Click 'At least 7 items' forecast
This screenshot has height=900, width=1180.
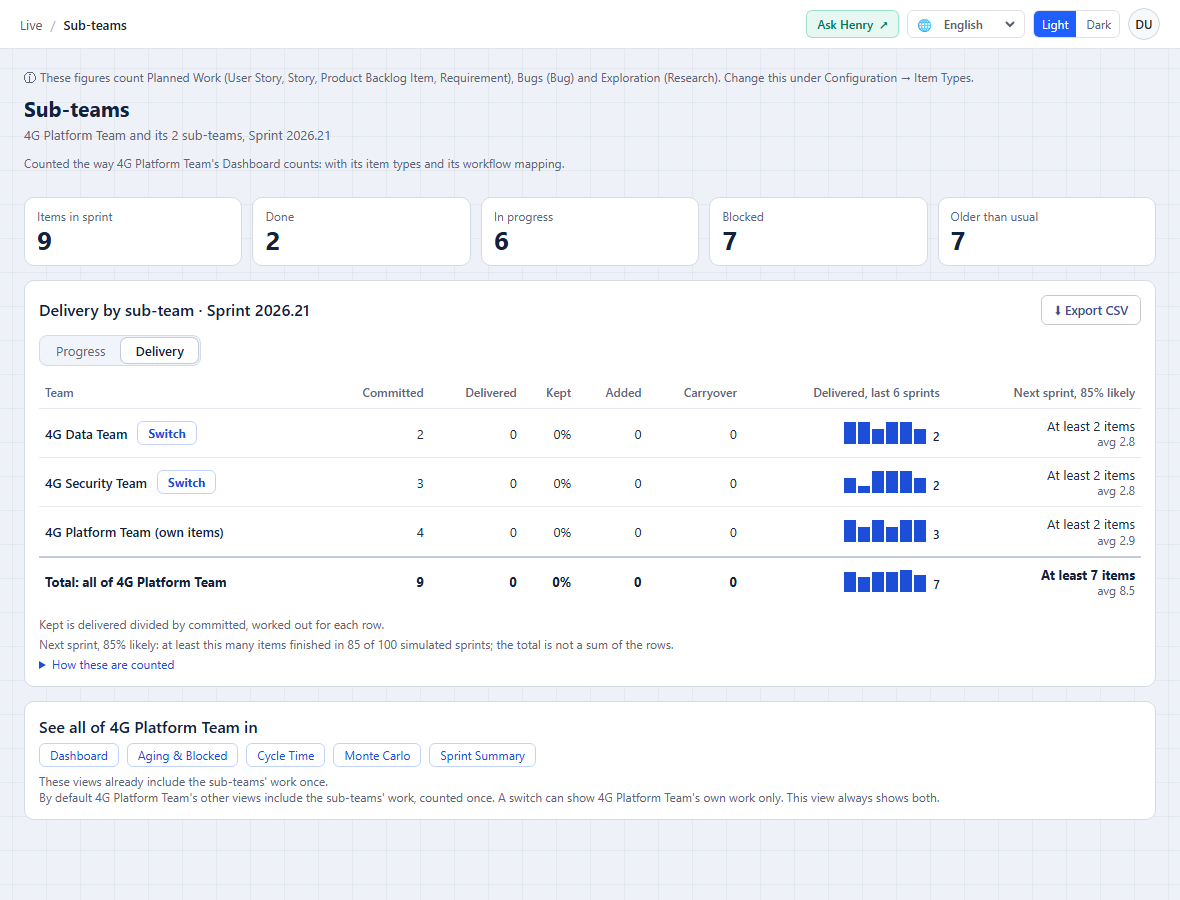1087,575
